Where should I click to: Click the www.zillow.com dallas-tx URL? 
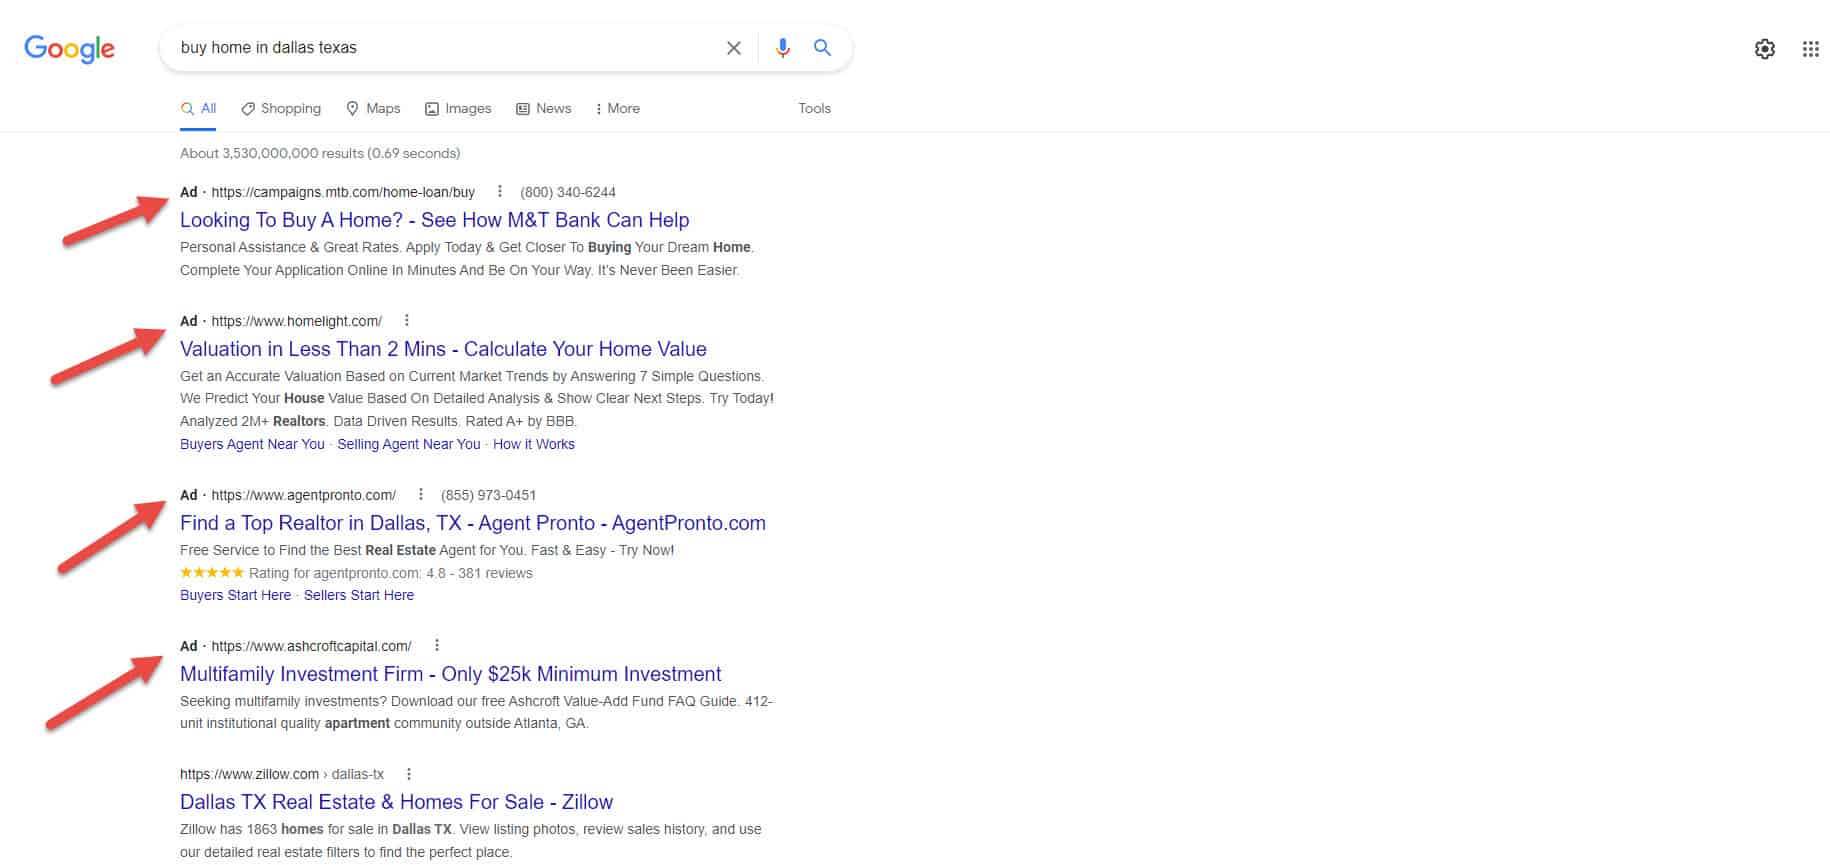coord(282,774)
